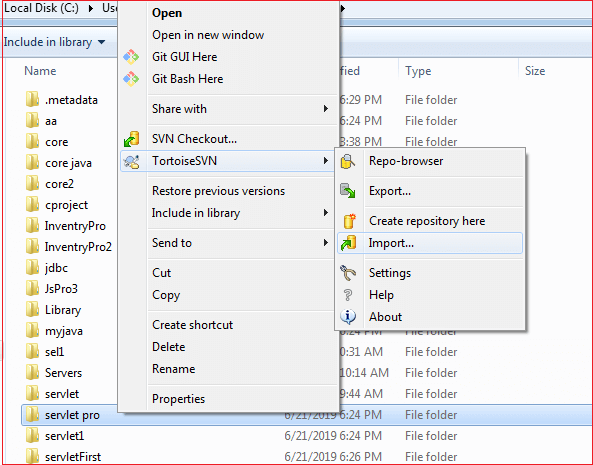Click the TortoiseSVN tortoise icon
This screenshot has height=465, width=593.
tap(132, 161)
